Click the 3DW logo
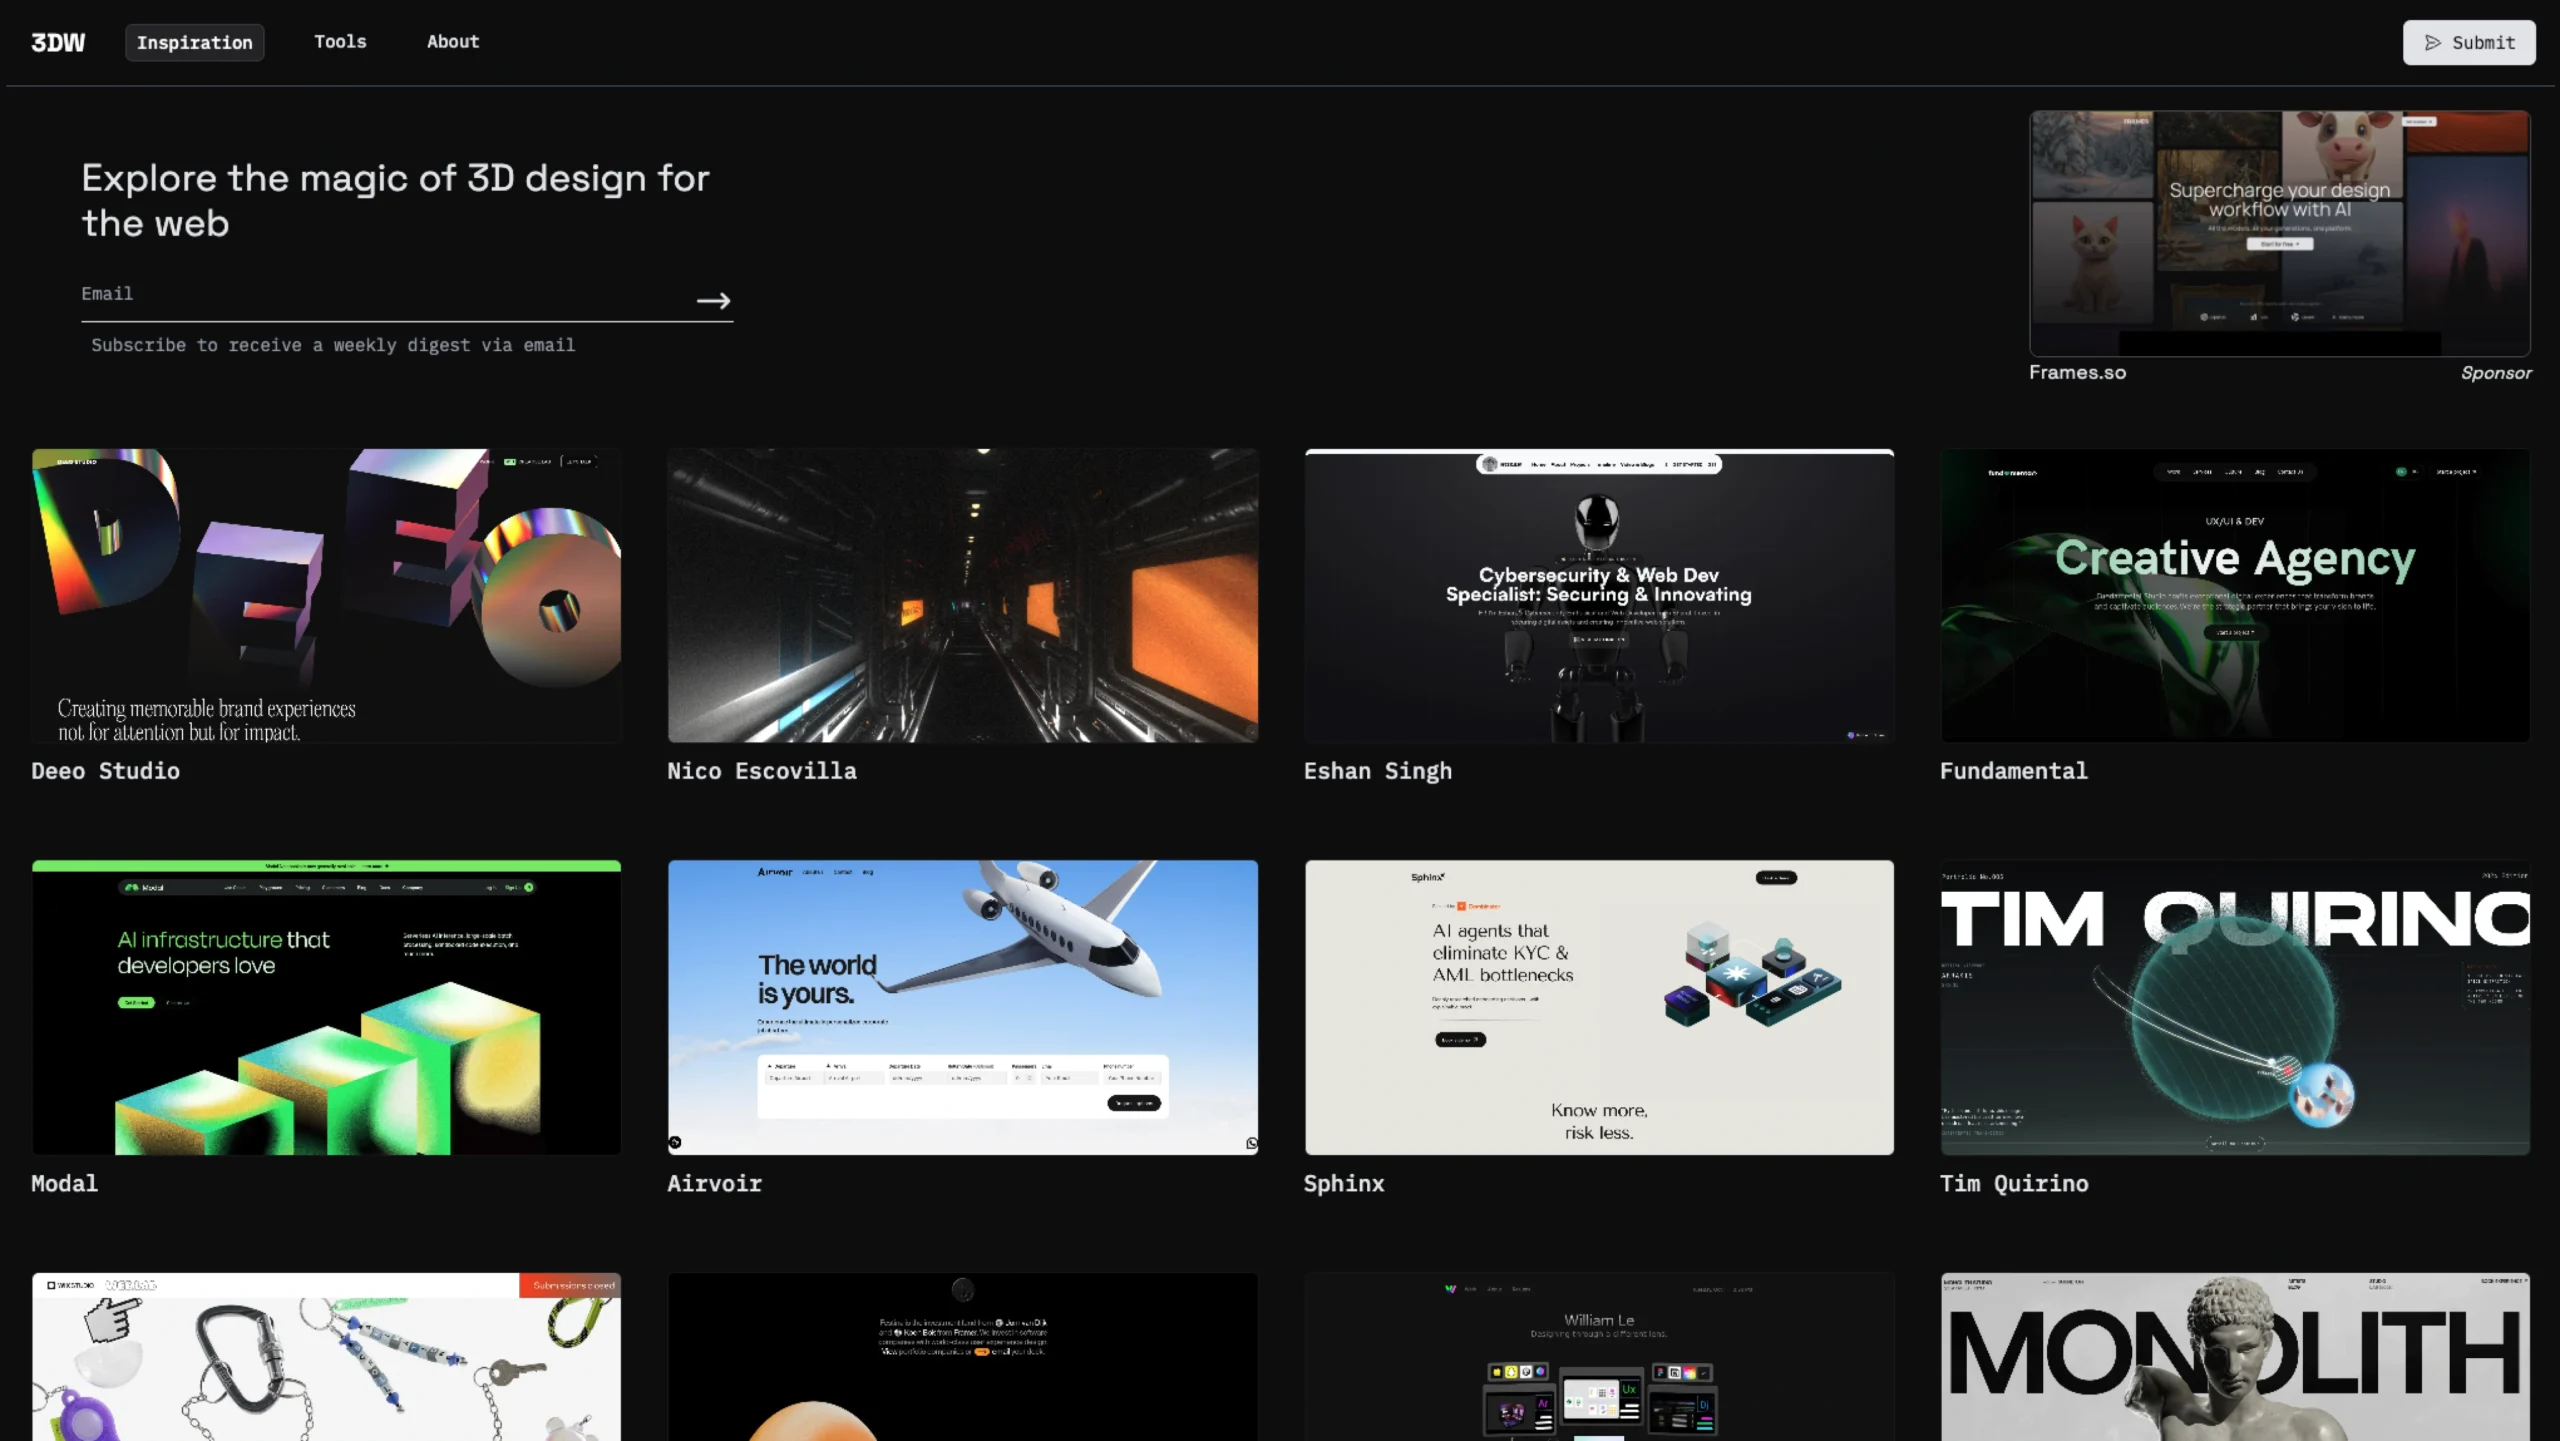The height and width of the screenshot is (1441, 2560). pos(58,42)
